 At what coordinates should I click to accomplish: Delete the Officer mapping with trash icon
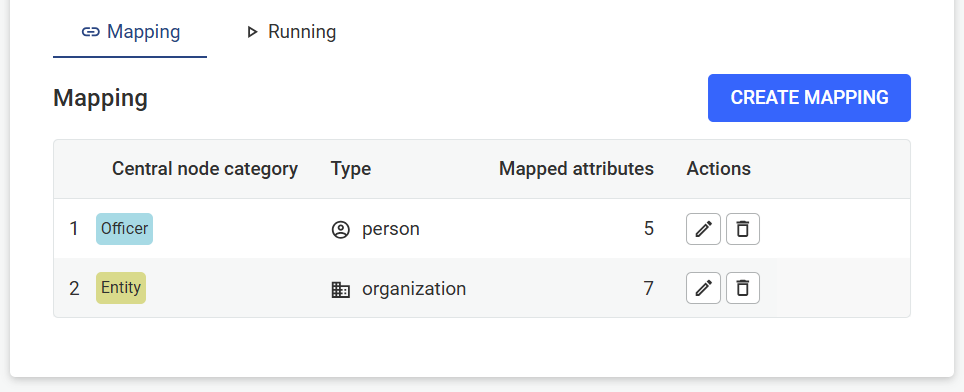743,229
